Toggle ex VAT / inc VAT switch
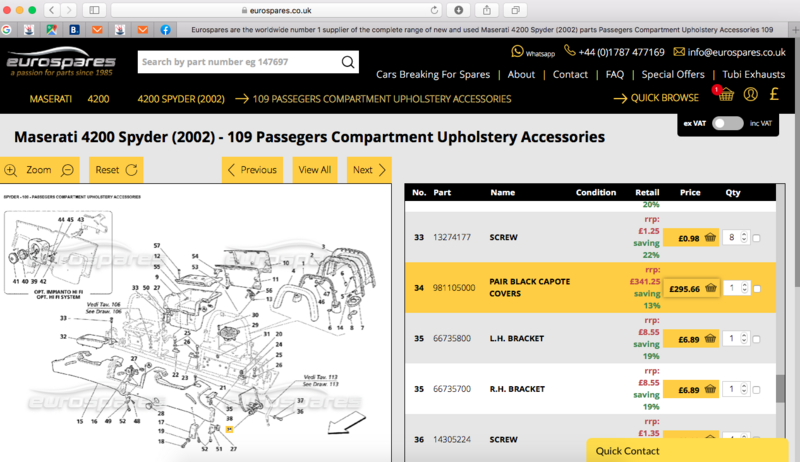 728,123
